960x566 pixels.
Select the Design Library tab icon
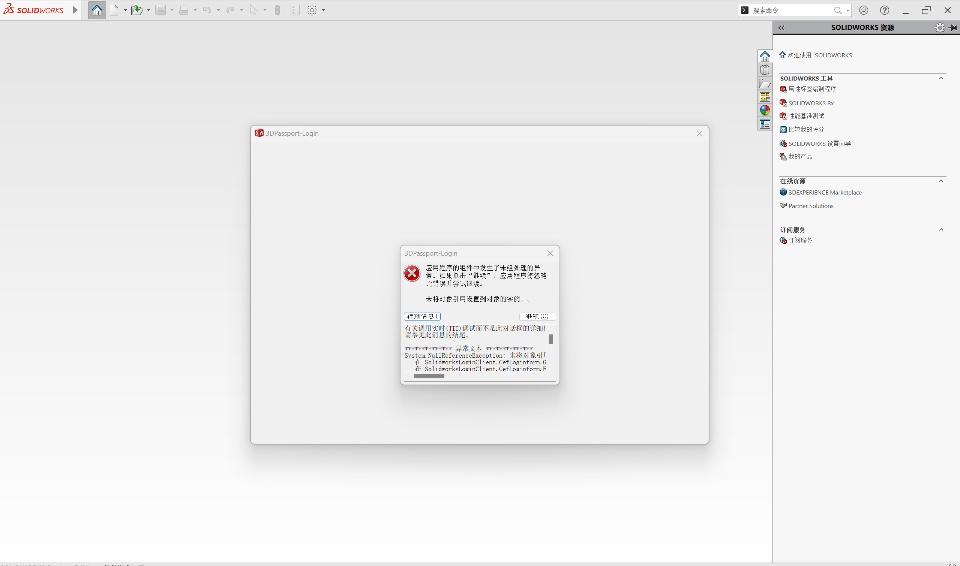[765, 70]
